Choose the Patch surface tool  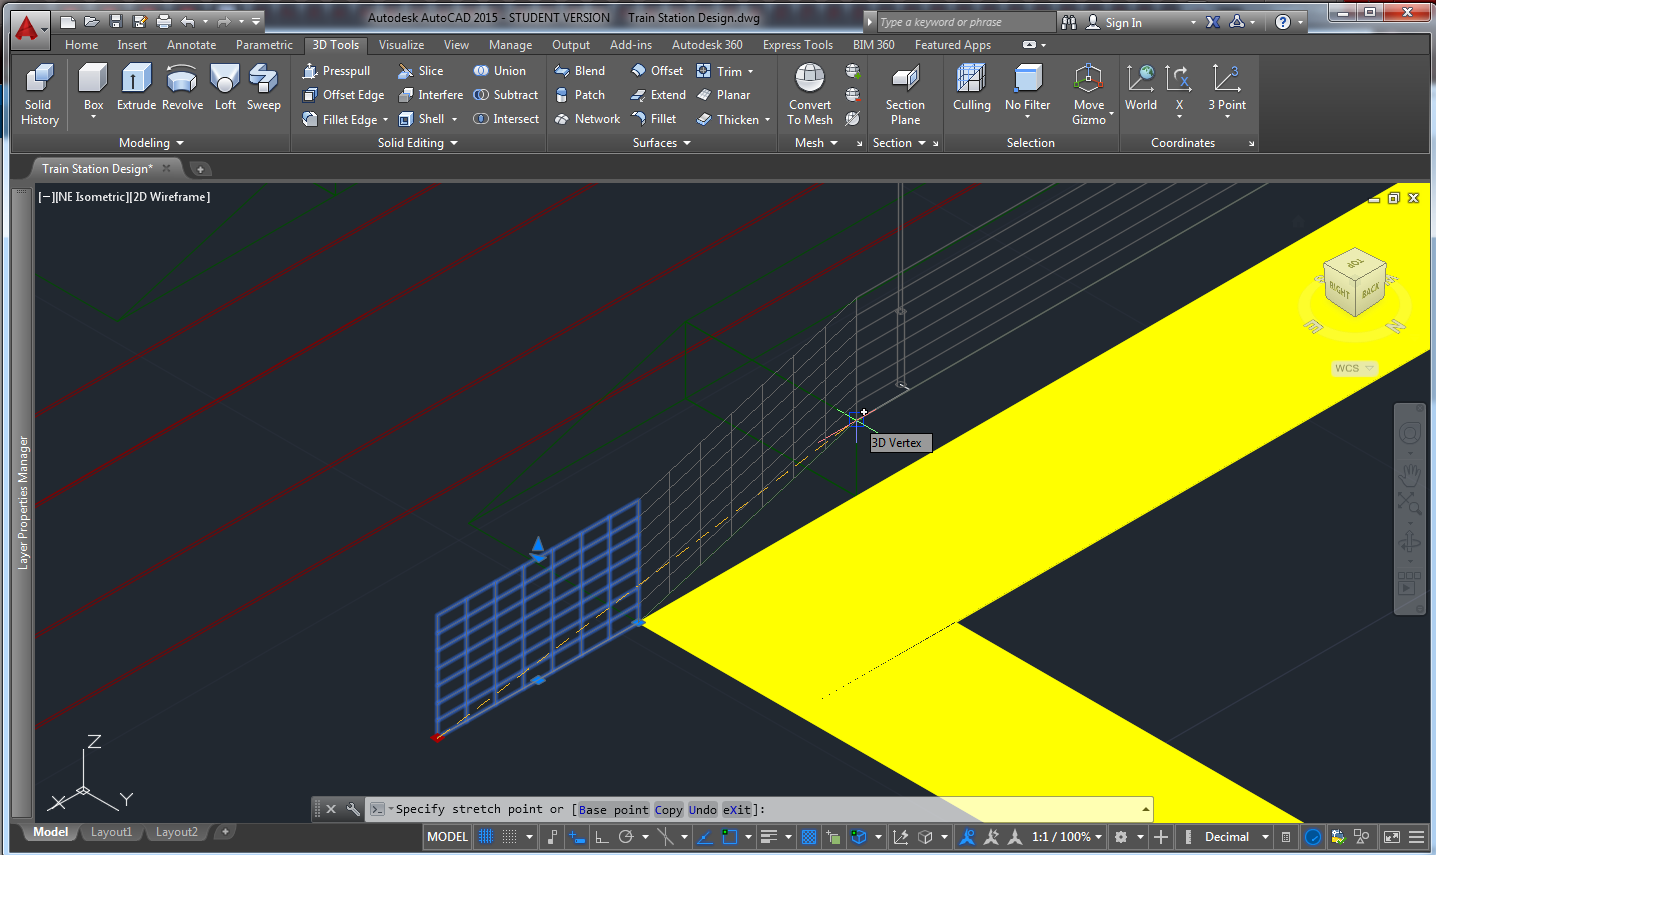tap(580, 95)
